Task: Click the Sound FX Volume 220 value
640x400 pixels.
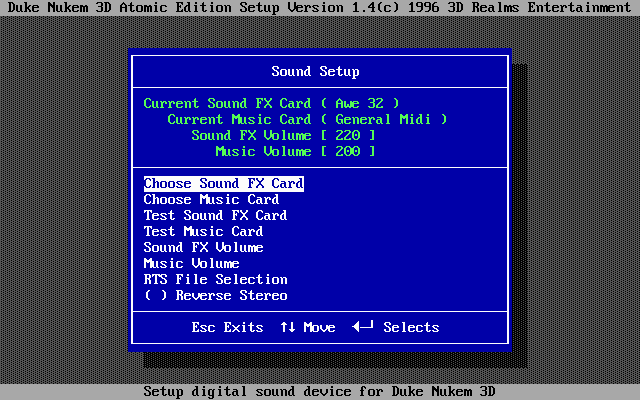Action: tap(348, 136)
